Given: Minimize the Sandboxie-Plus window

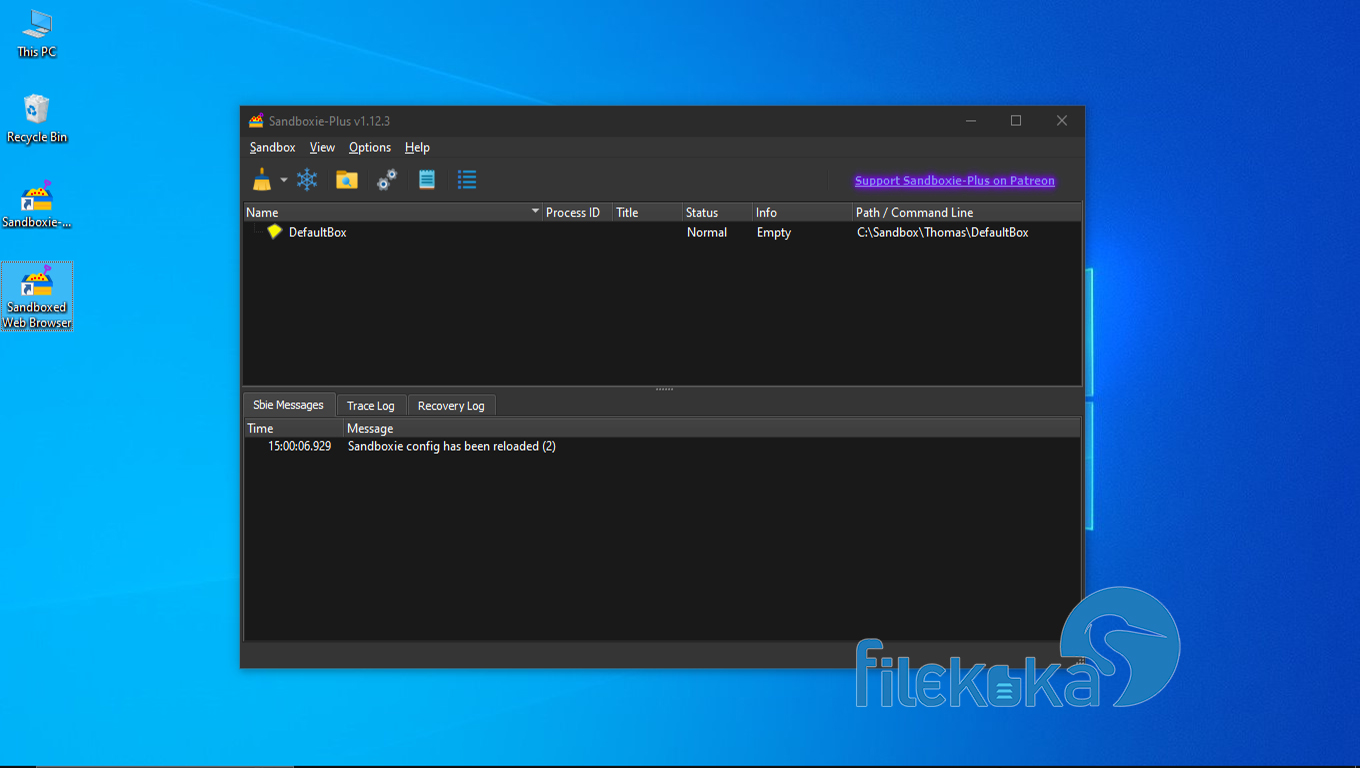Looking at the screenshot, I should 970,121.
